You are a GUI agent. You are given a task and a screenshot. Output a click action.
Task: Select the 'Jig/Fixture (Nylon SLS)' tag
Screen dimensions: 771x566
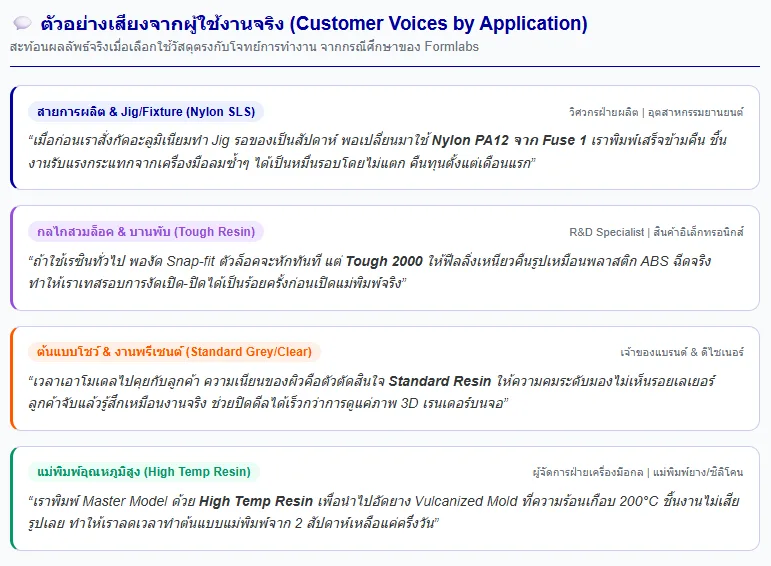(146, 112)
